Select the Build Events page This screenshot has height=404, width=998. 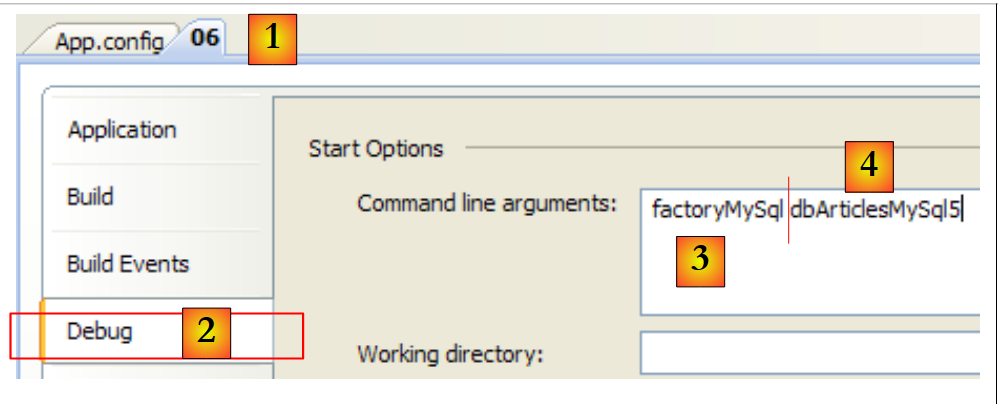[x=127, y=264]
